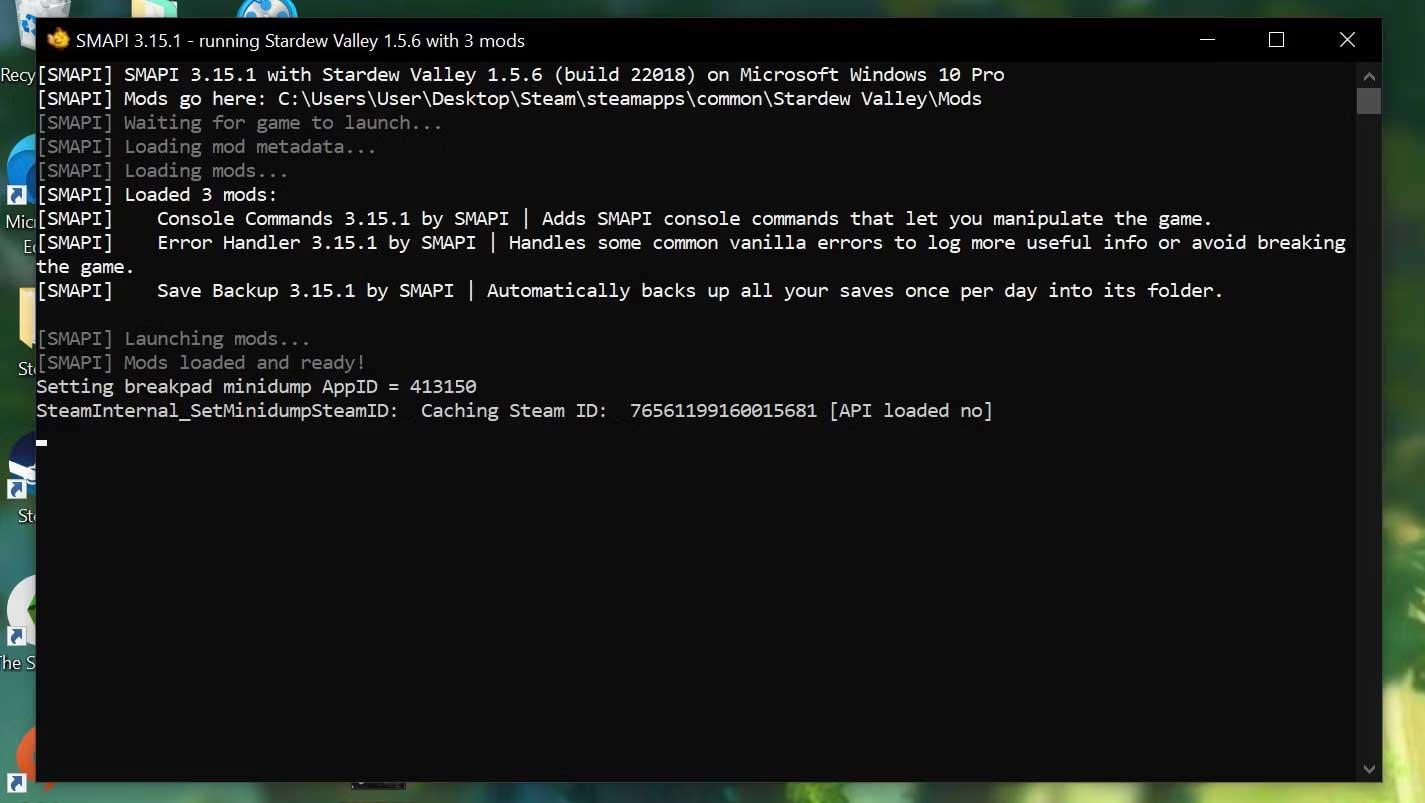This screenshot has height=803, width=1425.
Task: Minimize the SMAPI console window
Action: coord(1207,40)
